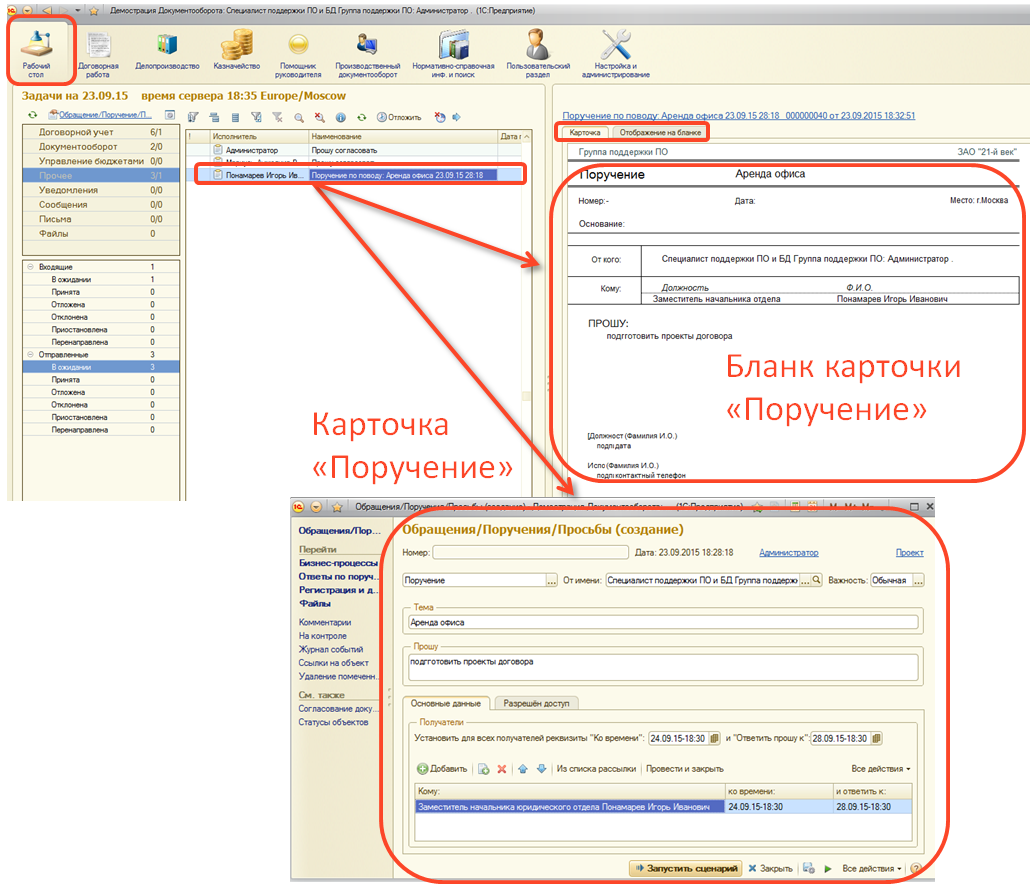
Task: Click the Администратор link in the form
Action: coord(788,552)
